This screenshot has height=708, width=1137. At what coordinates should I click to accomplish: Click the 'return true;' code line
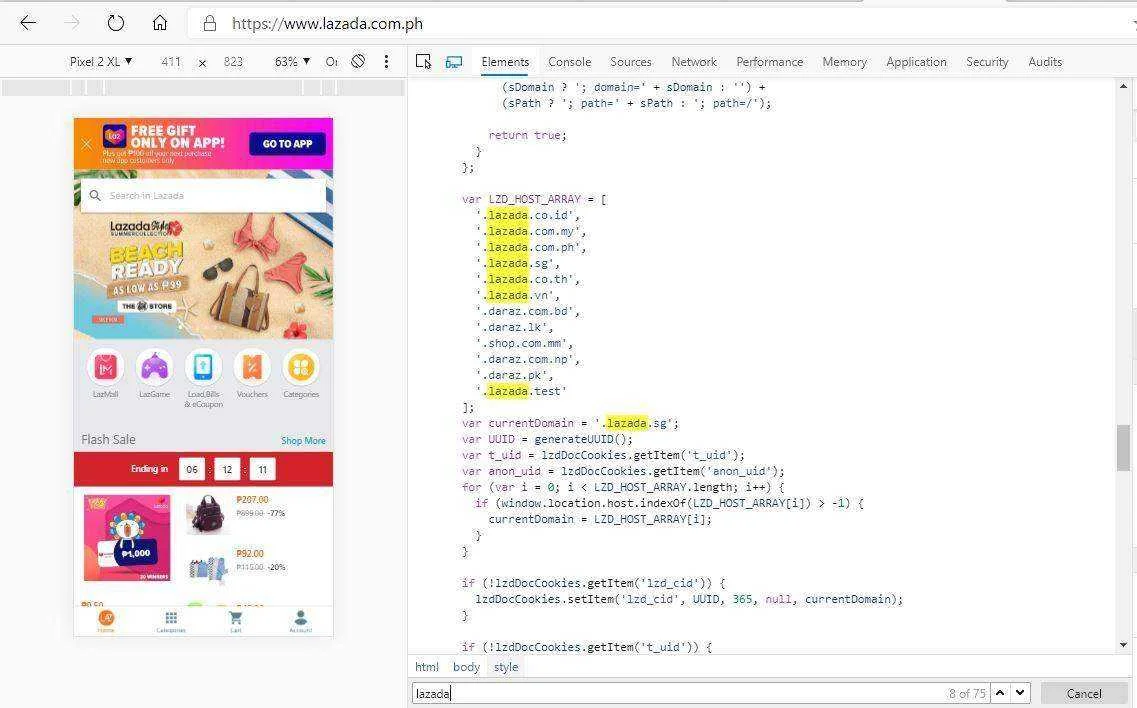click(x=527, y=135)
